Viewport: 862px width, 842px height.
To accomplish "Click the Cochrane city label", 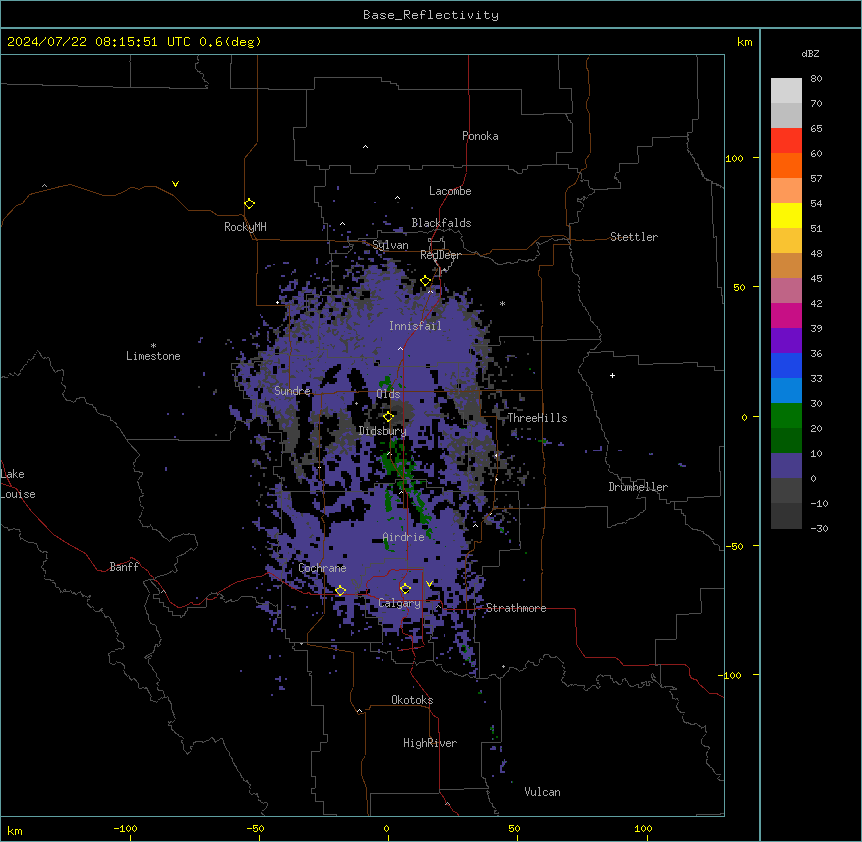I will click(322, 568).
